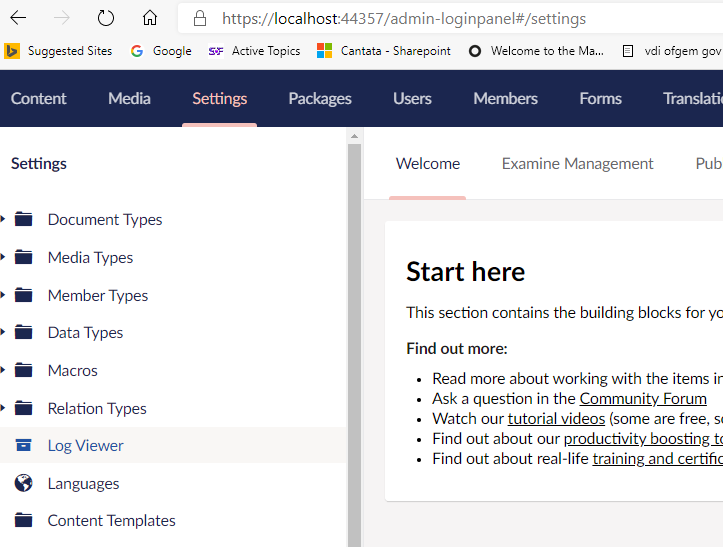Open the Google bookmark

coord(161,51)
